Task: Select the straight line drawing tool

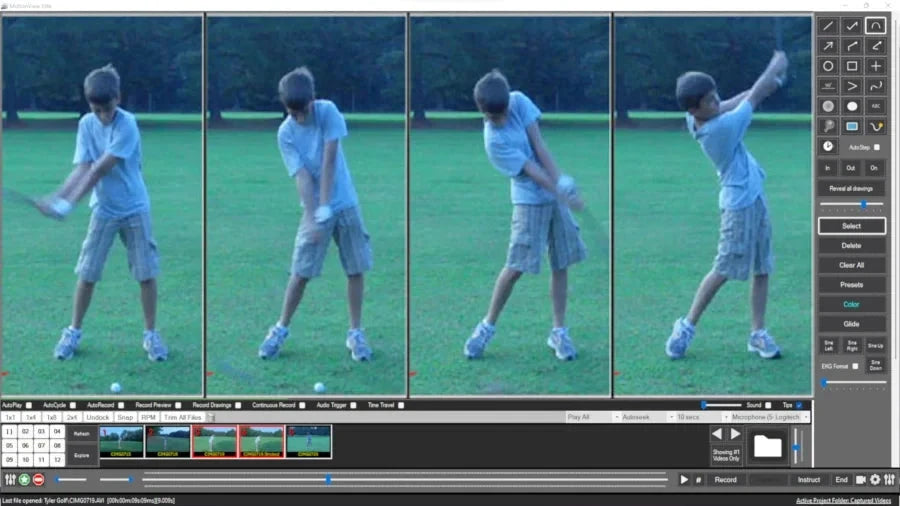Action: (828, 26)
